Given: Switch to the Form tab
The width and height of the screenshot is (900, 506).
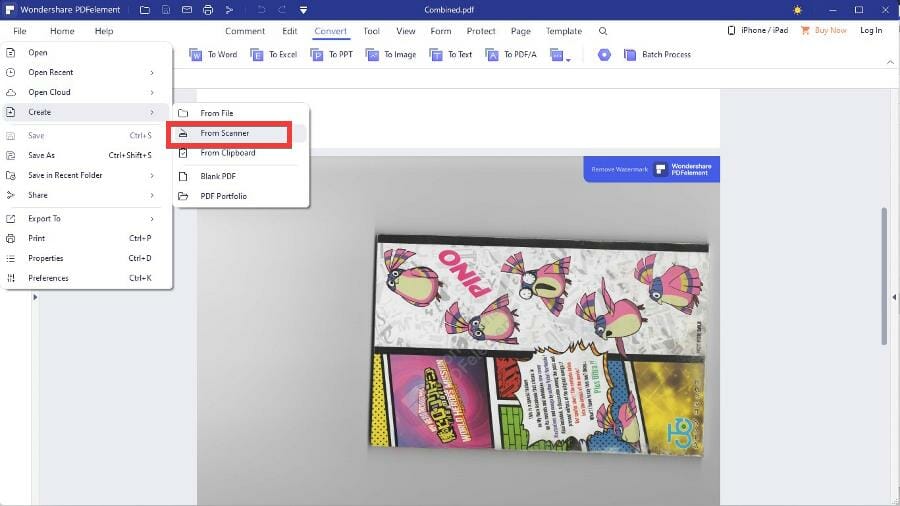Looking at the screenshot, I should (441, 31).
